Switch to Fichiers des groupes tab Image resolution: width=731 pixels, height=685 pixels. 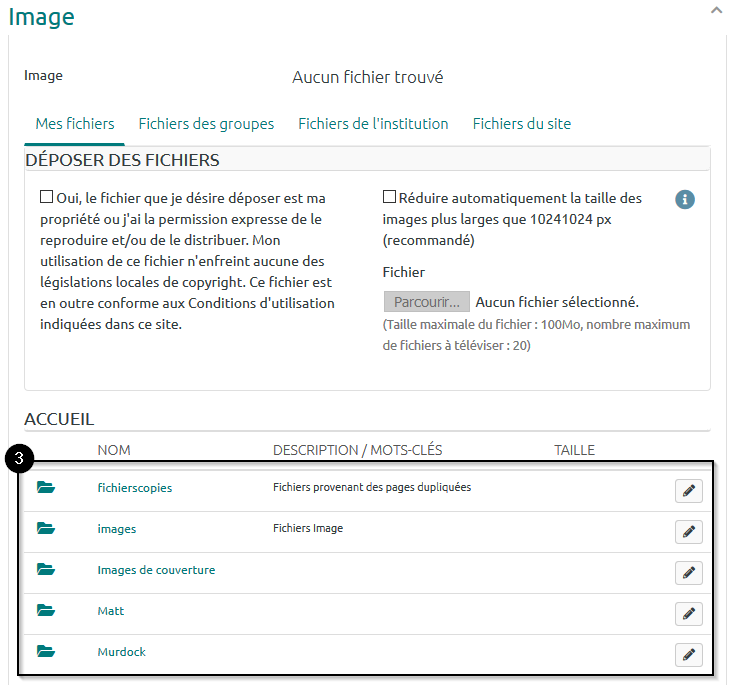206,124
